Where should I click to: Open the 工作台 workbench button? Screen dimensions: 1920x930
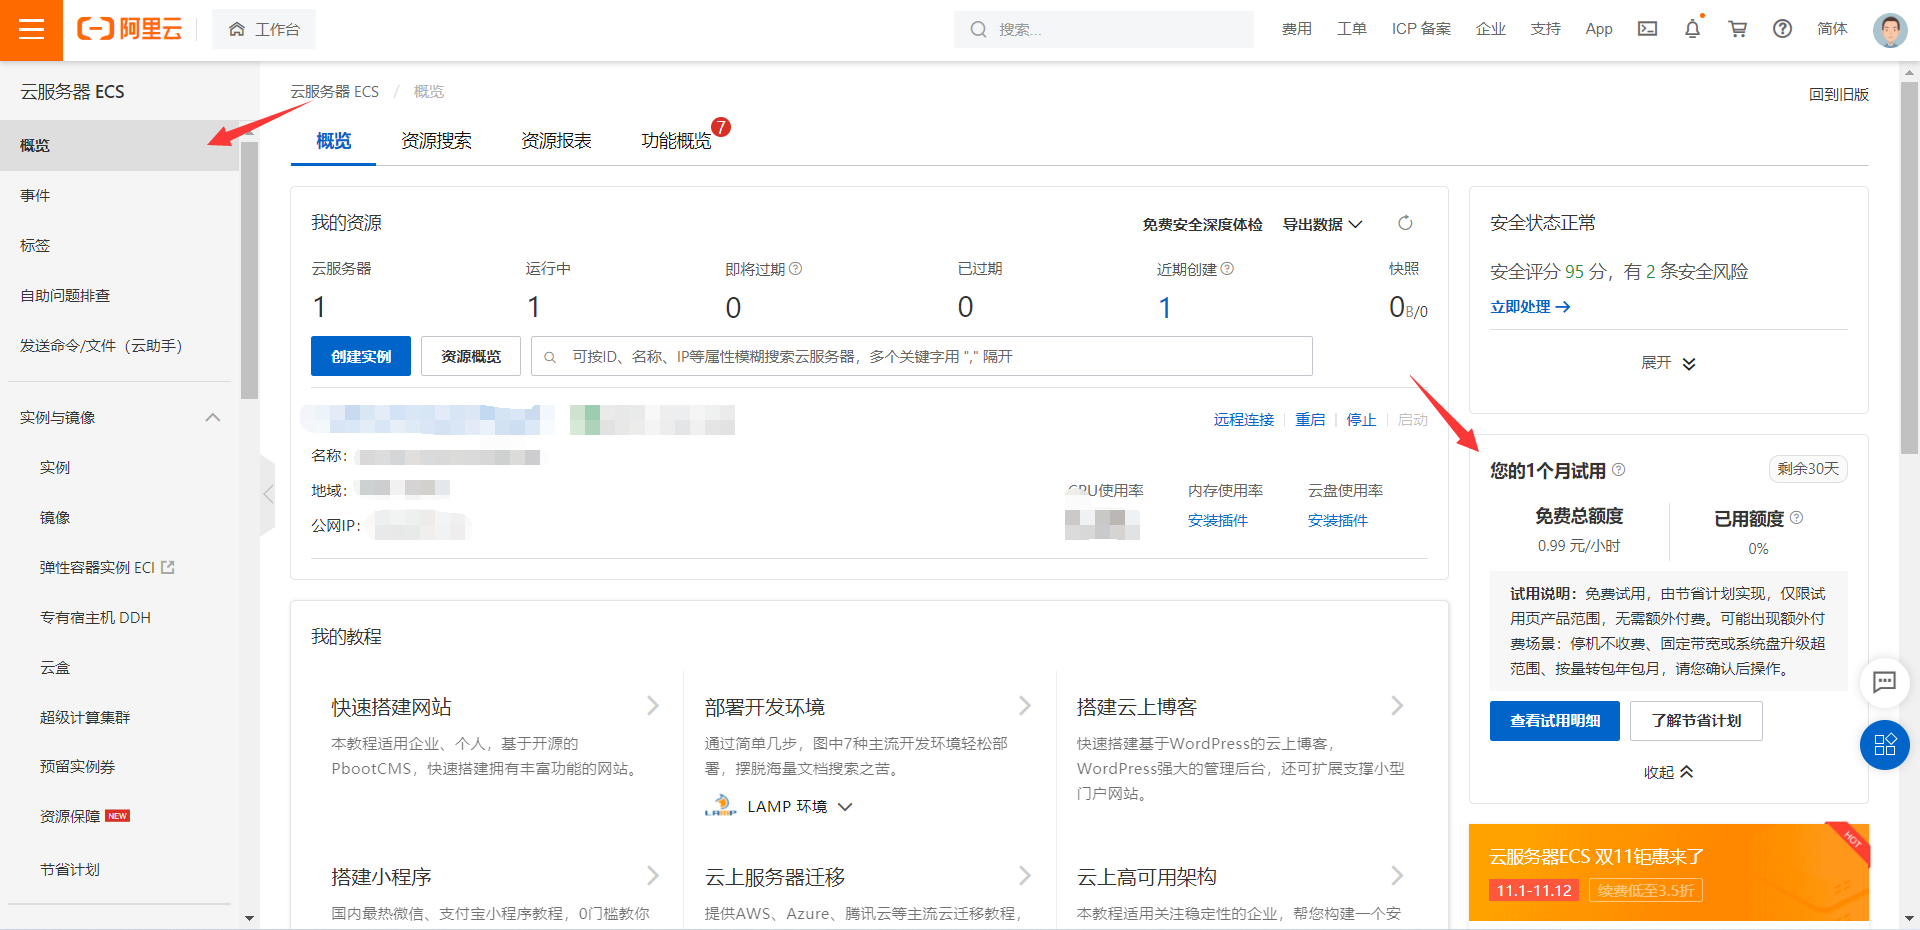(x=264, y=30)
